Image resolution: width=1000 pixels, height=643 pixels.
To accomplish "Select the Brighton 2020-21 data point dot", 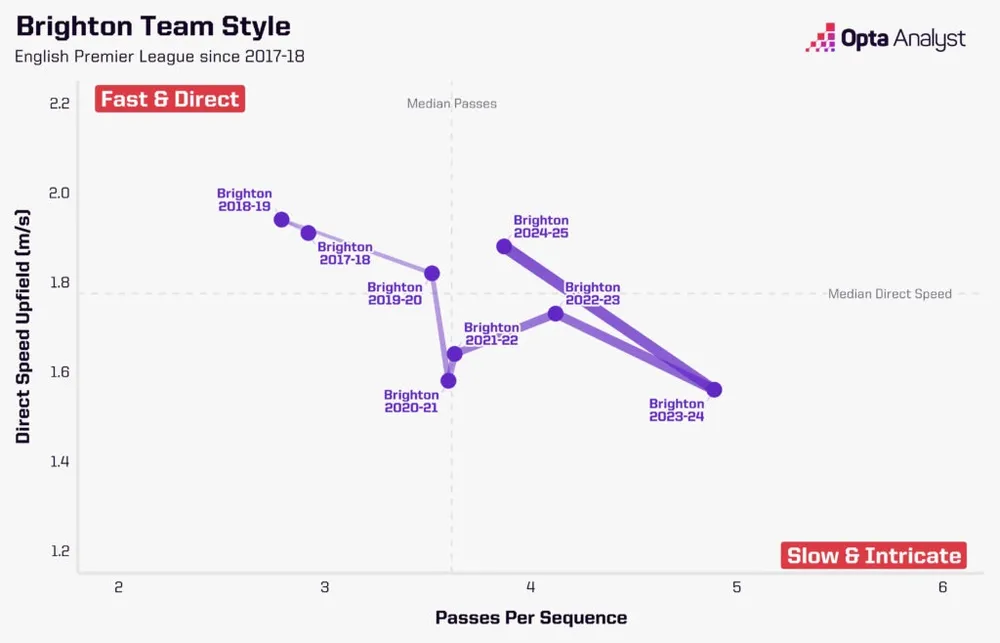I will (448, 380).
